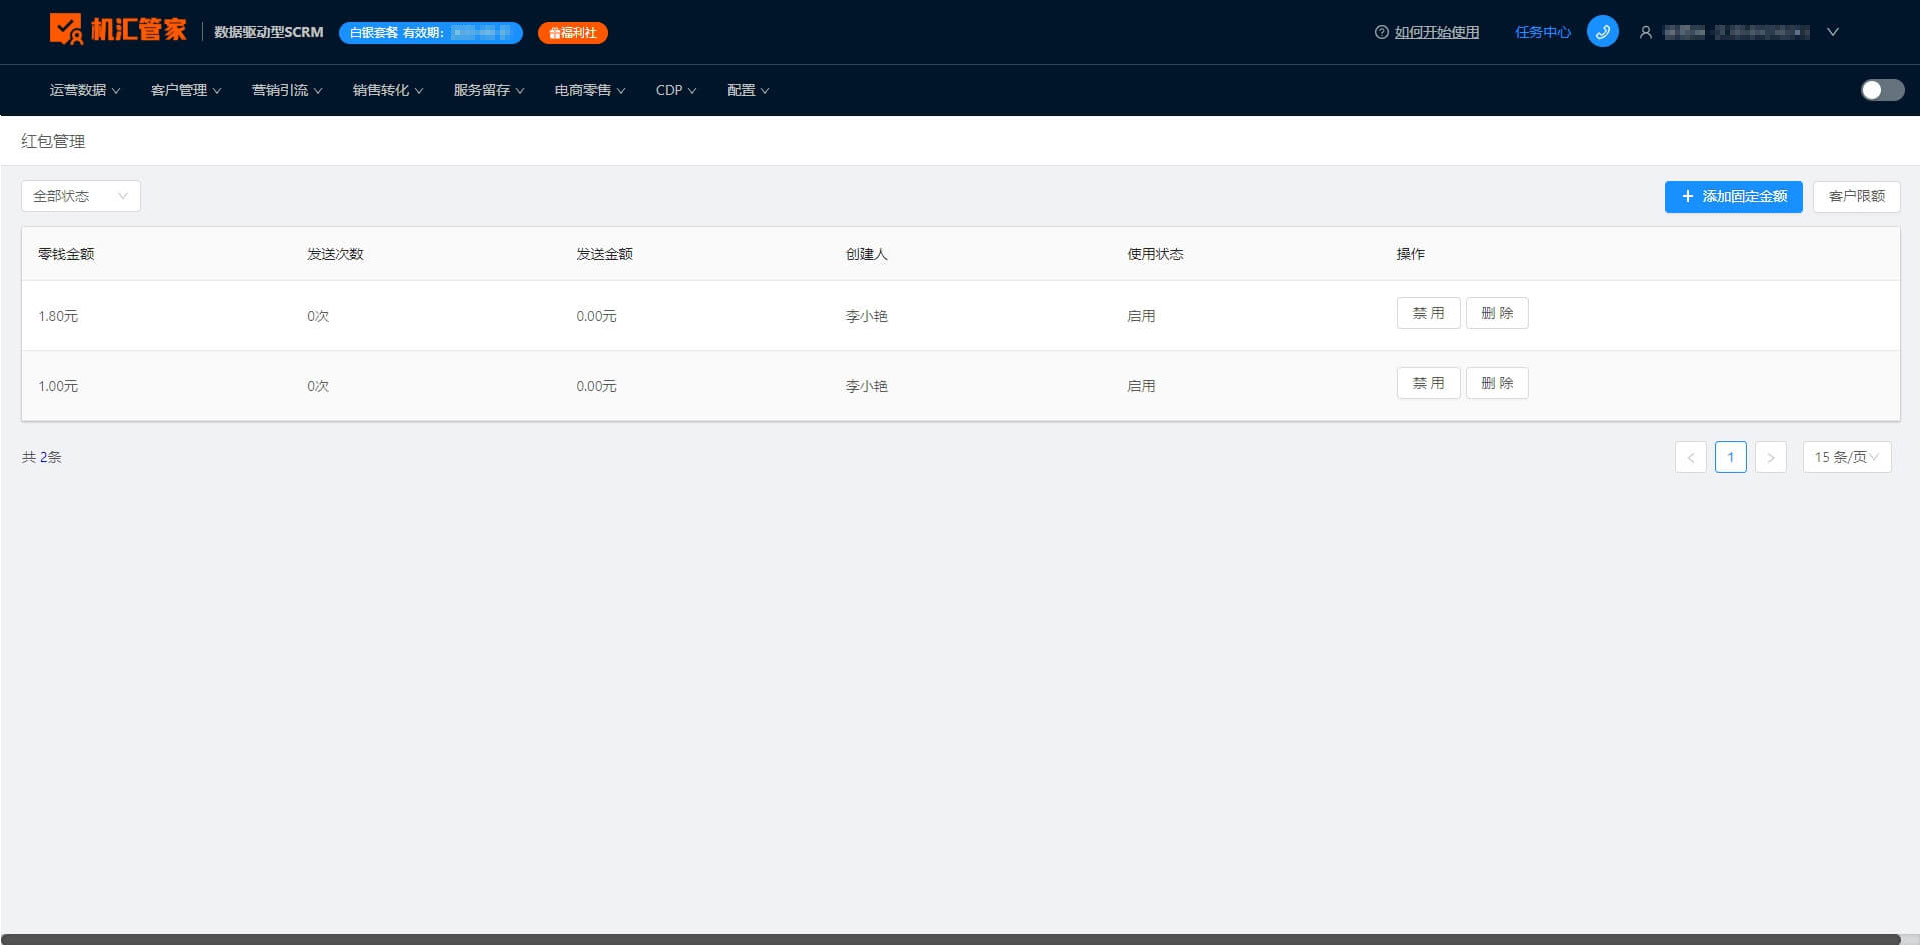This screenshot has width=1920, height=945.
Task: Open 如何开始使用 help link
Action: click(x=1437, y=32)
